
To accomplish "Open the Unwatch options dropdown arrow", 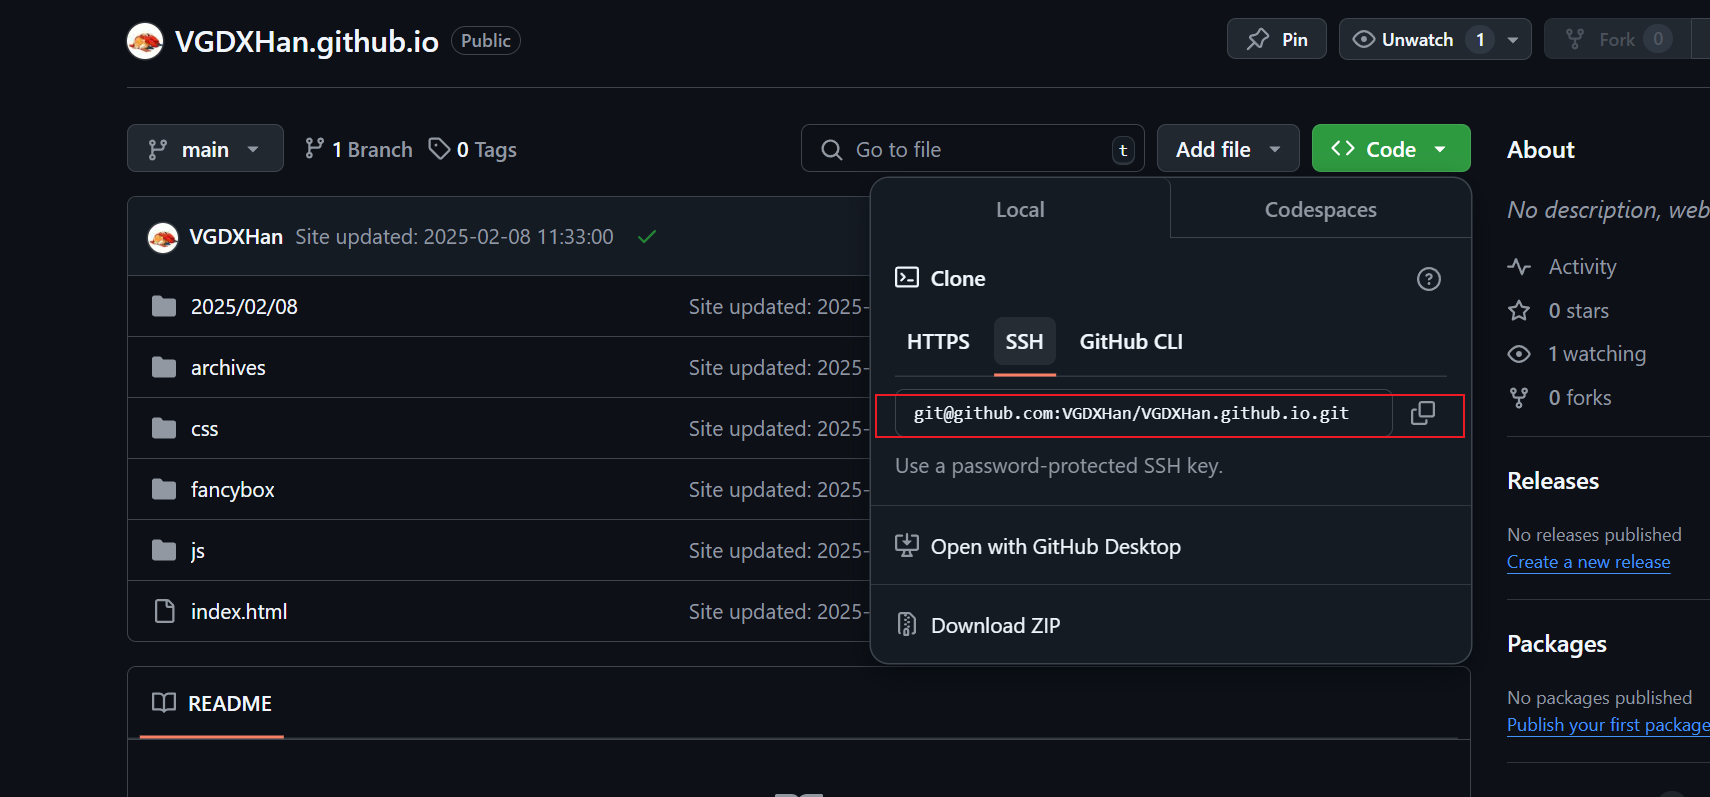I will click(1513, 39).
